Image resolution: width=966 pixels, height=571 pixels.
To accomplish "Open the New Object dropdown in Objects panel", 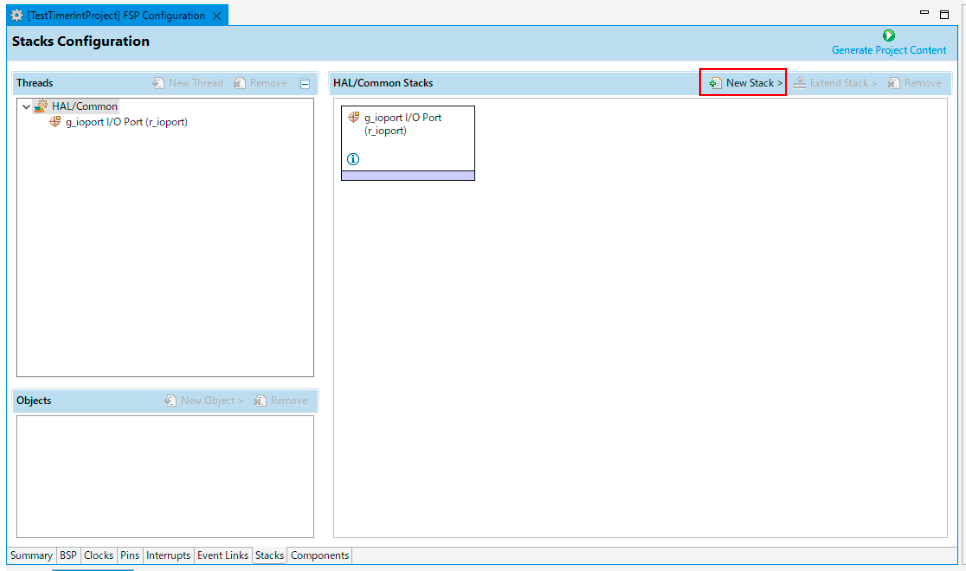I will [203, 400].
